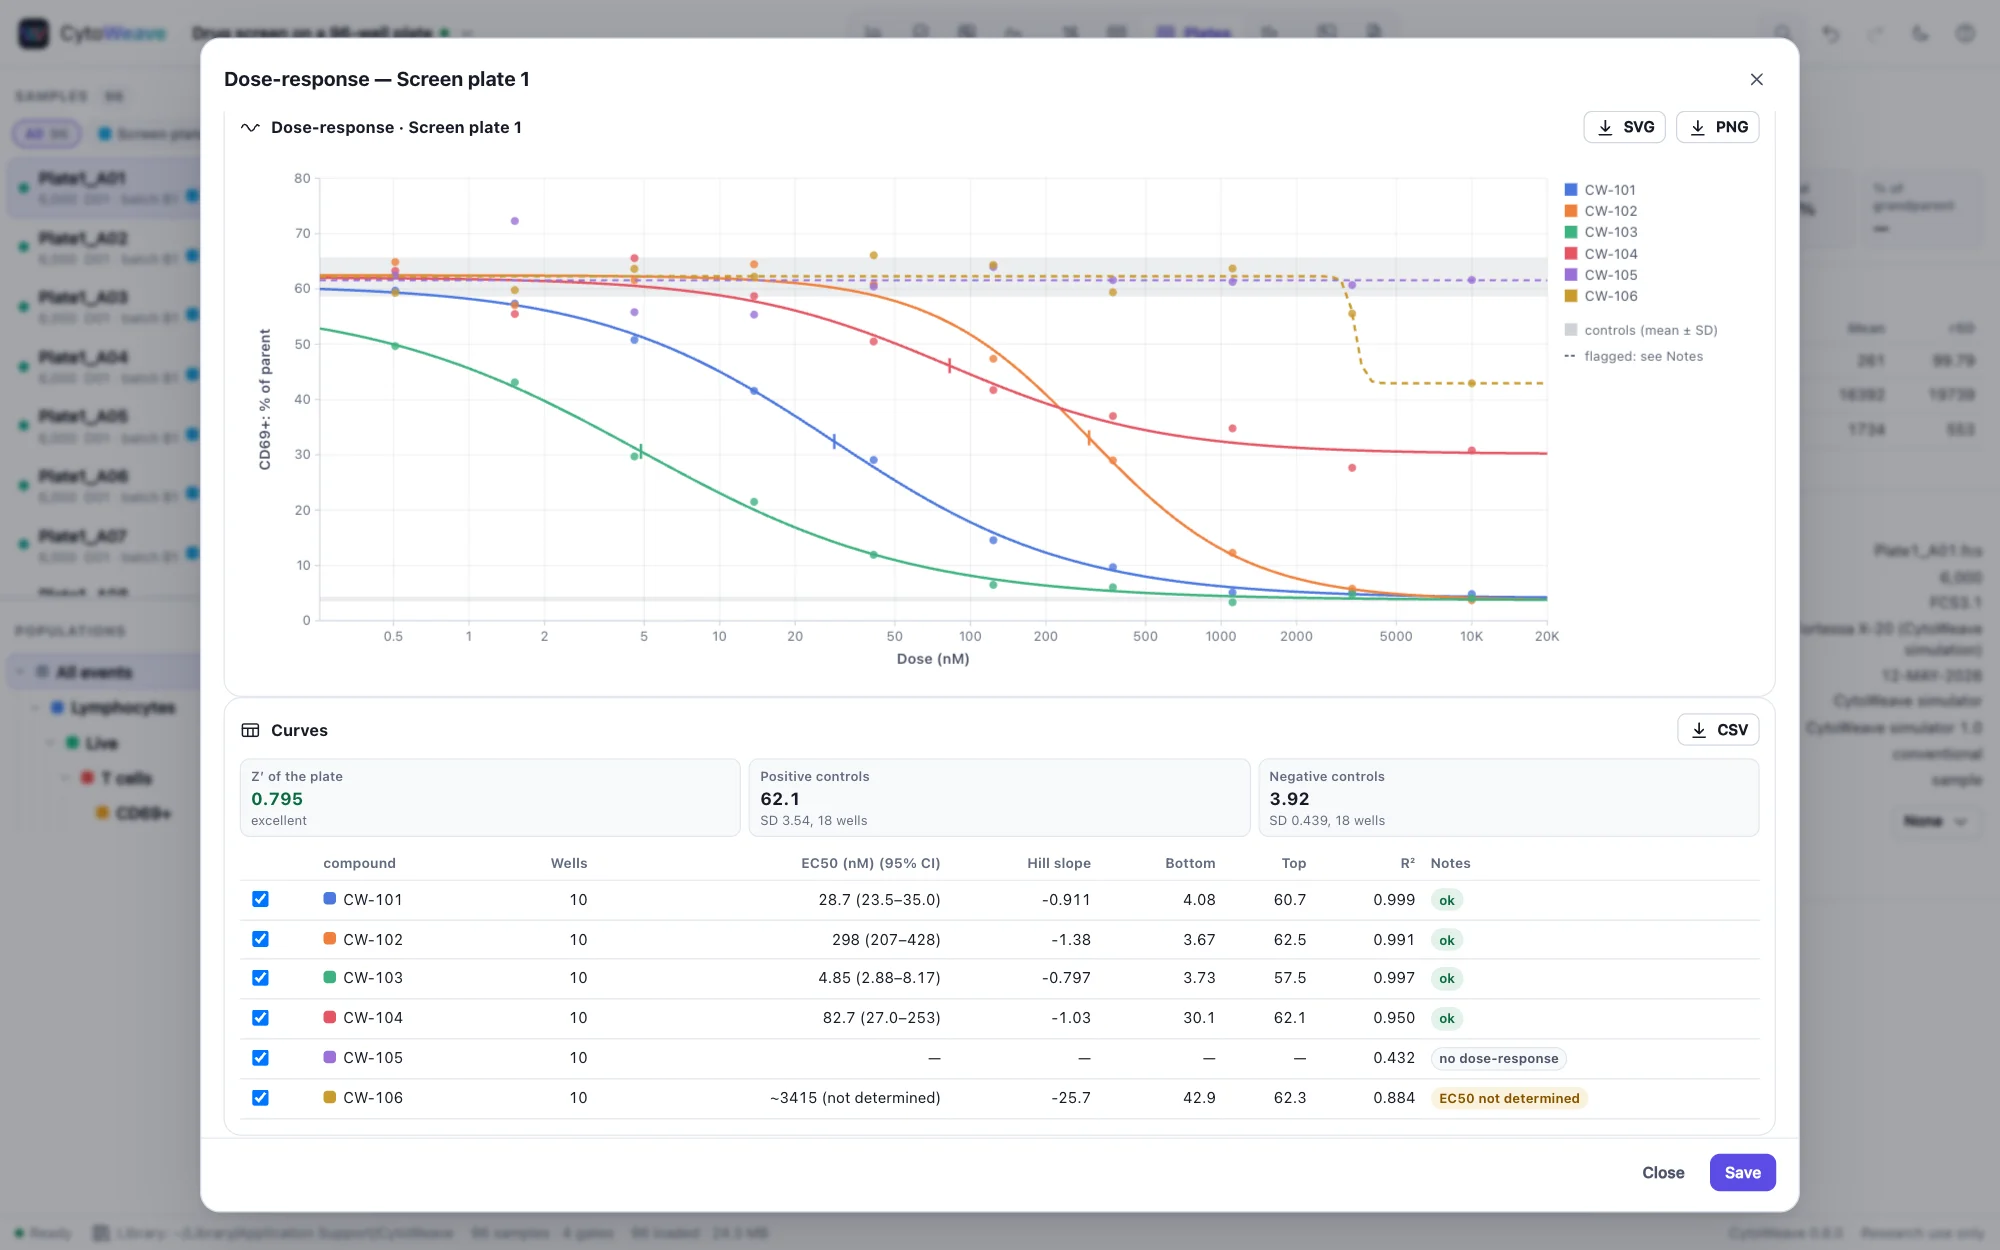This screenshot has width=2000, height=1250.
Task: Click the Negative controls 3.92 value
Action: coord(1289,799)
